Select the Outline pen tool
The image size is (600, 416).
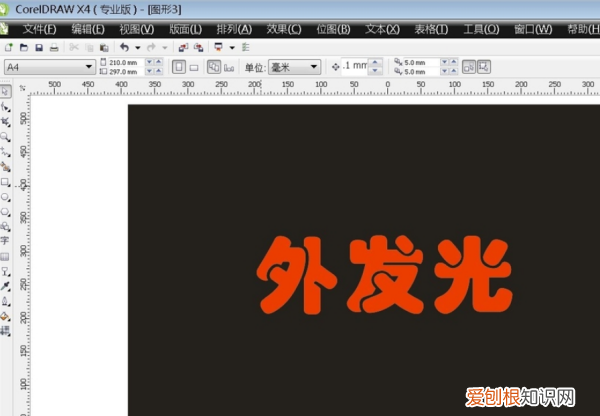pos(5,301)
